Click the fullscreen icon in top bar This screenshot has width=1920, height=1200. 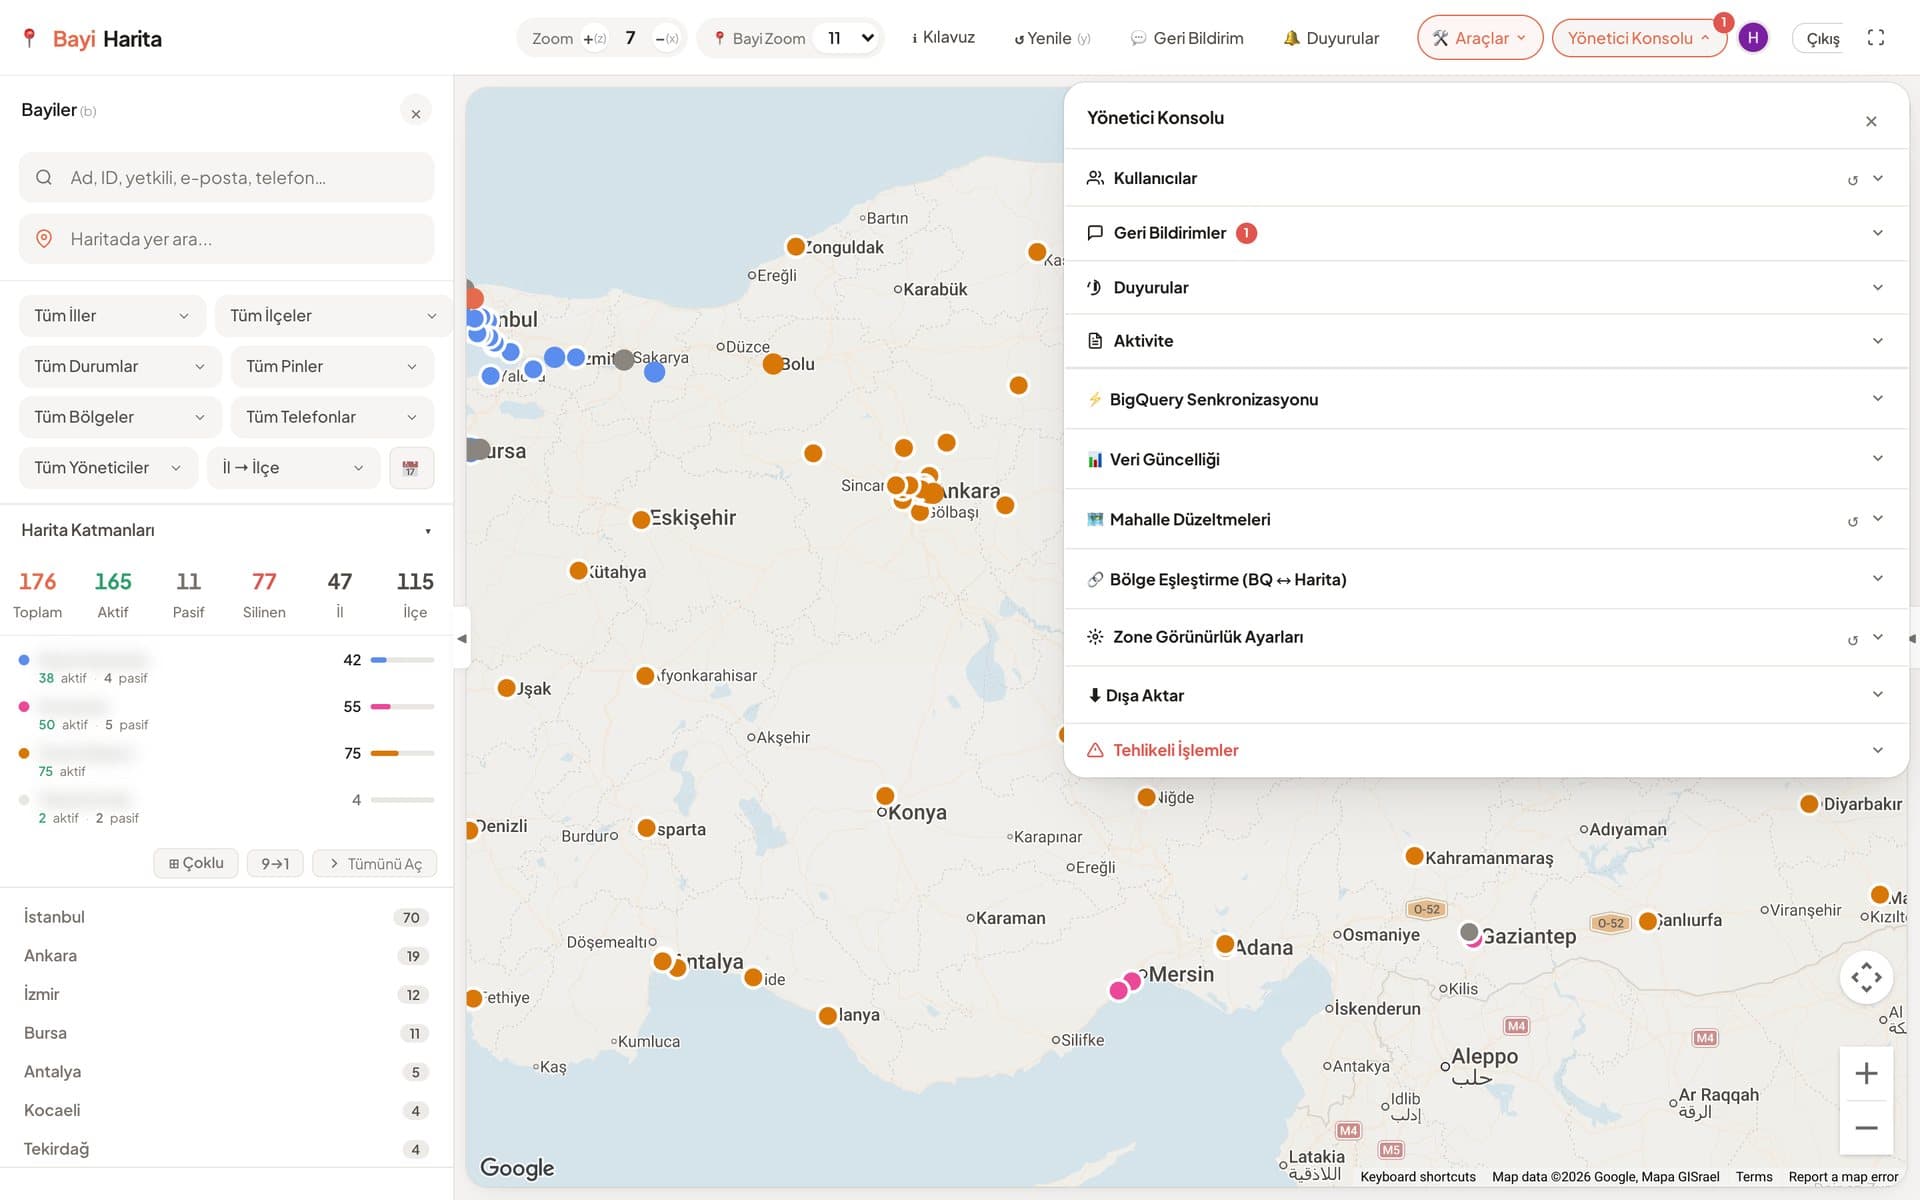point(1876,38)
